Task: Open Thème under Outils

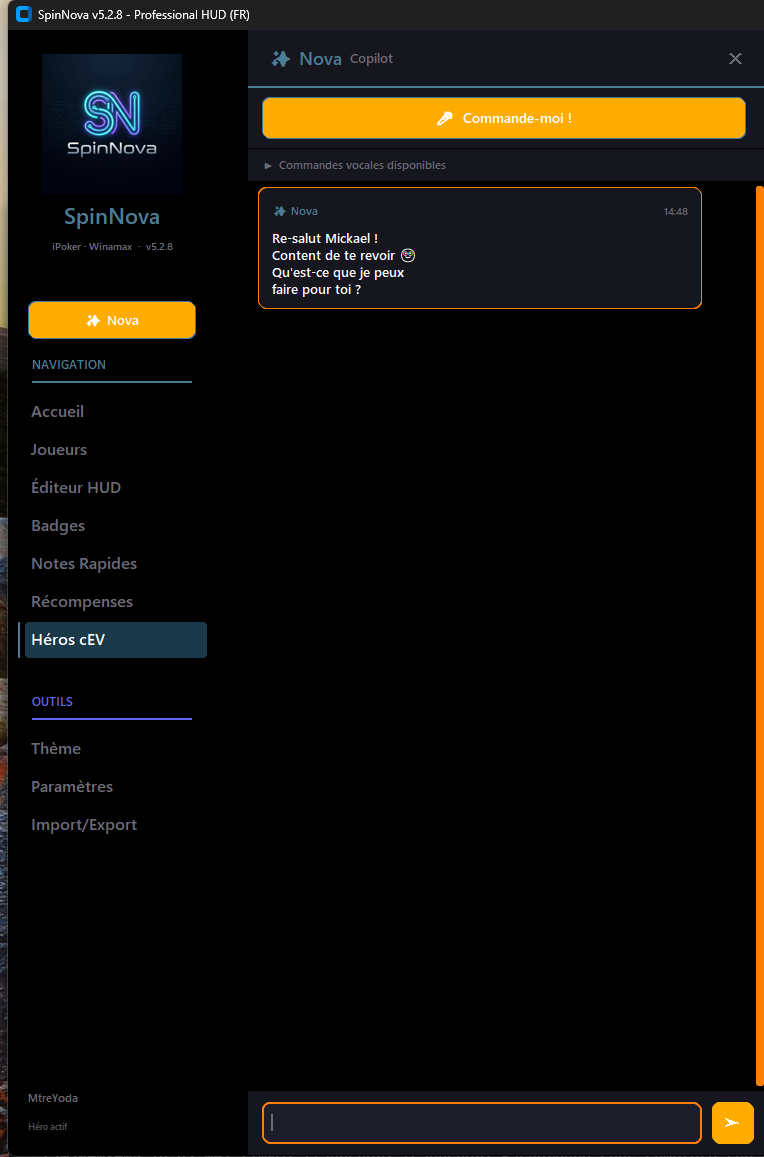Action: tap(56, 748)
